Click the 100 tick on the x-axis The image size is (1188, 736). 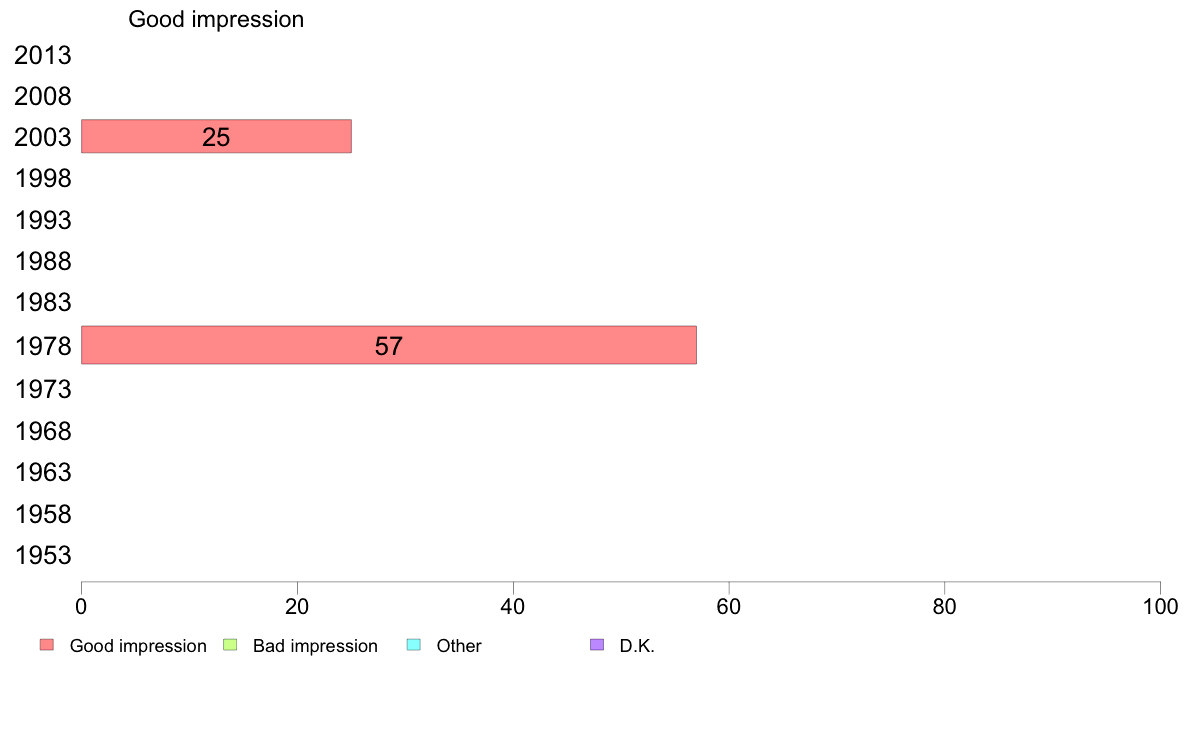point(1160,606)
